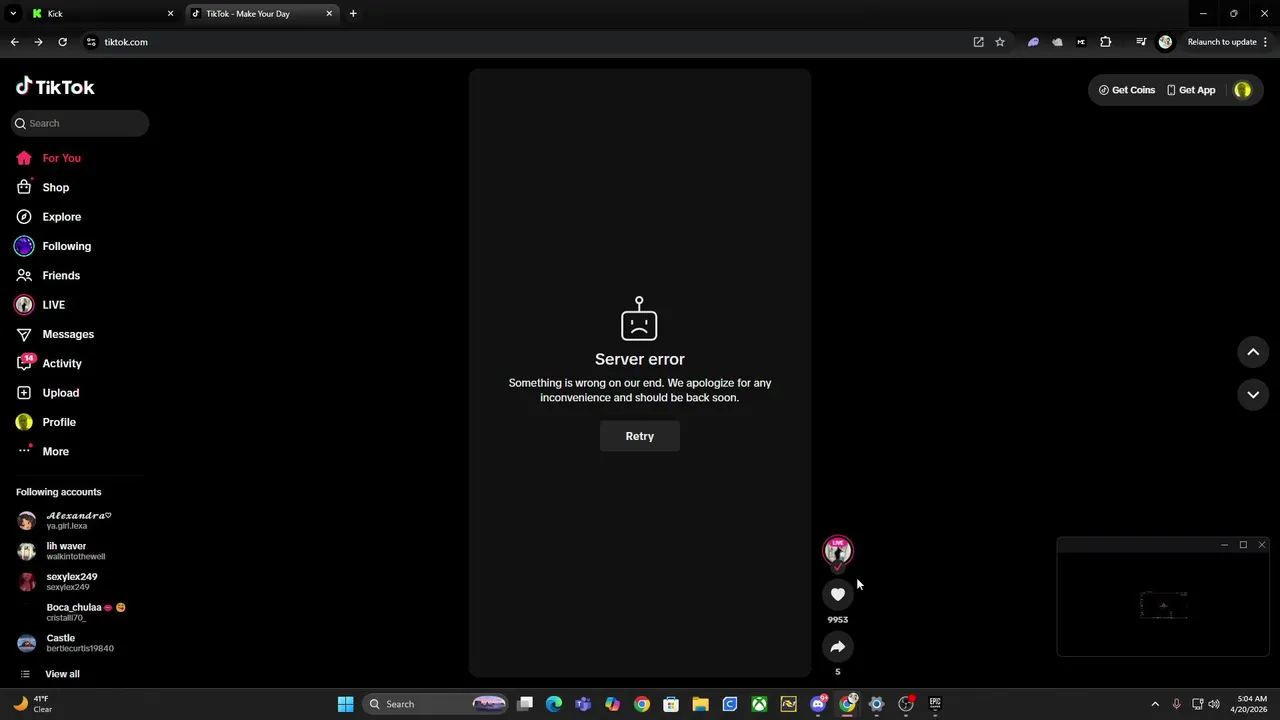Screen dimensions: 1280x720
Task: Open the volume speaker tray icon
Action: [x=1214, y=704]
